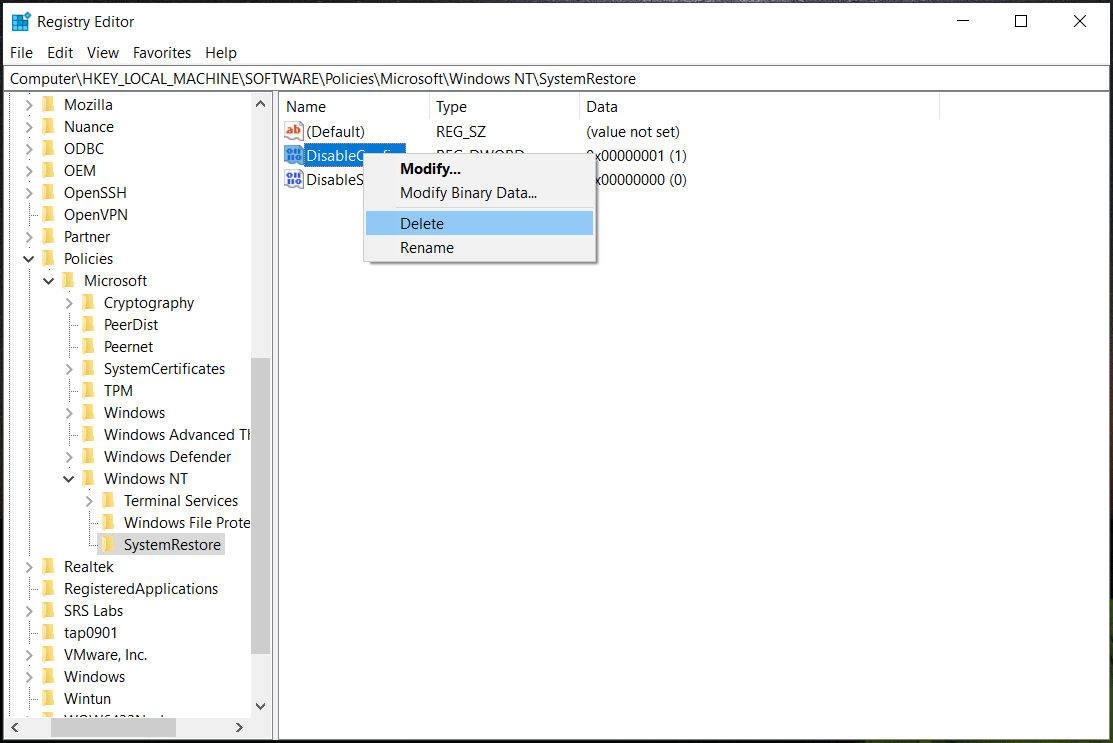Select the SystemRestore folder icon
The width and height of the screenshot is (1113, 743).
click(x=108, y=545)
